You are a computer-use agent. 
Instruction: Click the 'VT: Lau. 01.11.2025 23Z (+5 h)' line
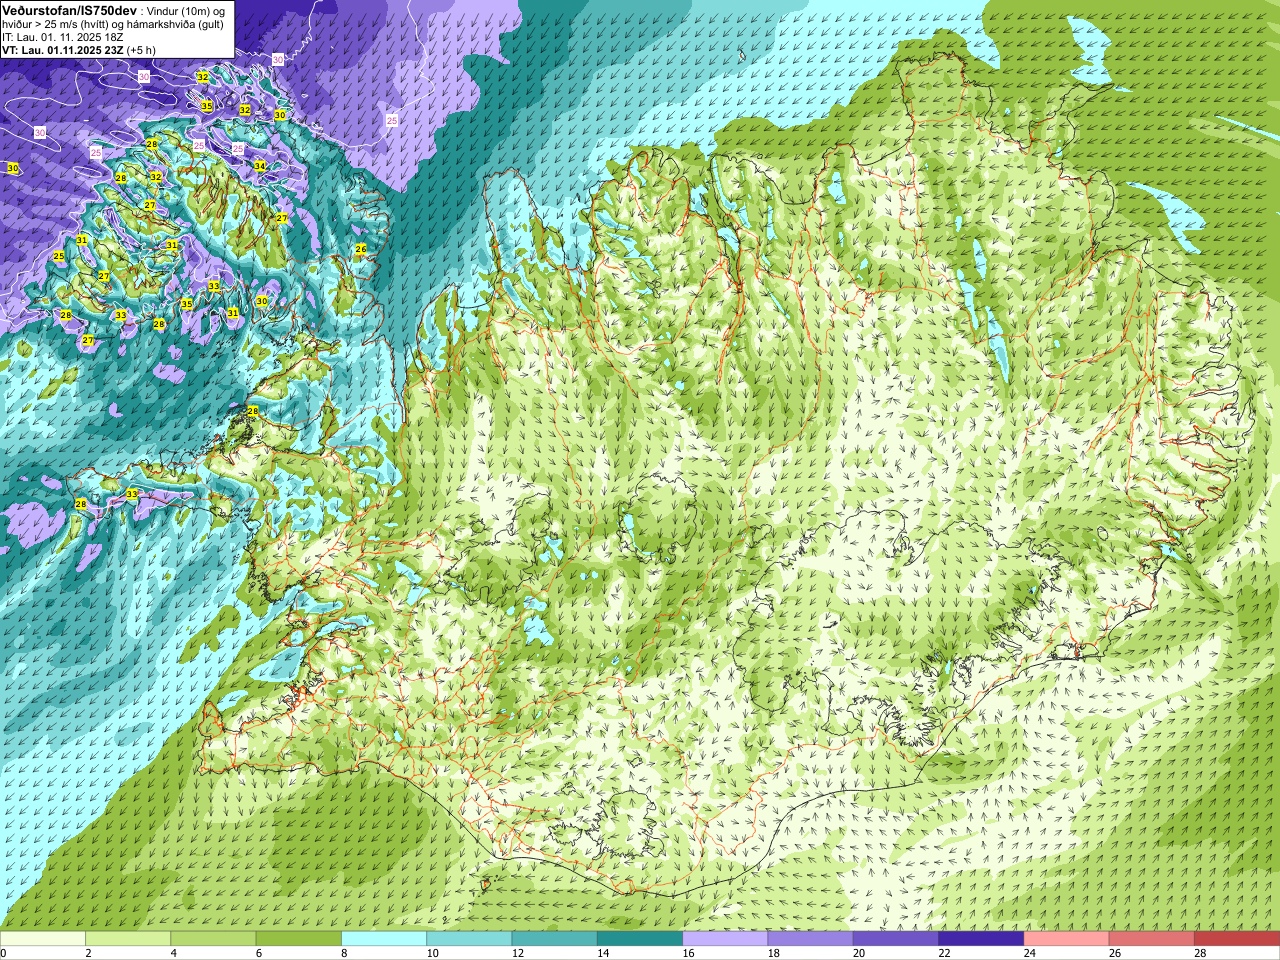click(x=78, y=50)
